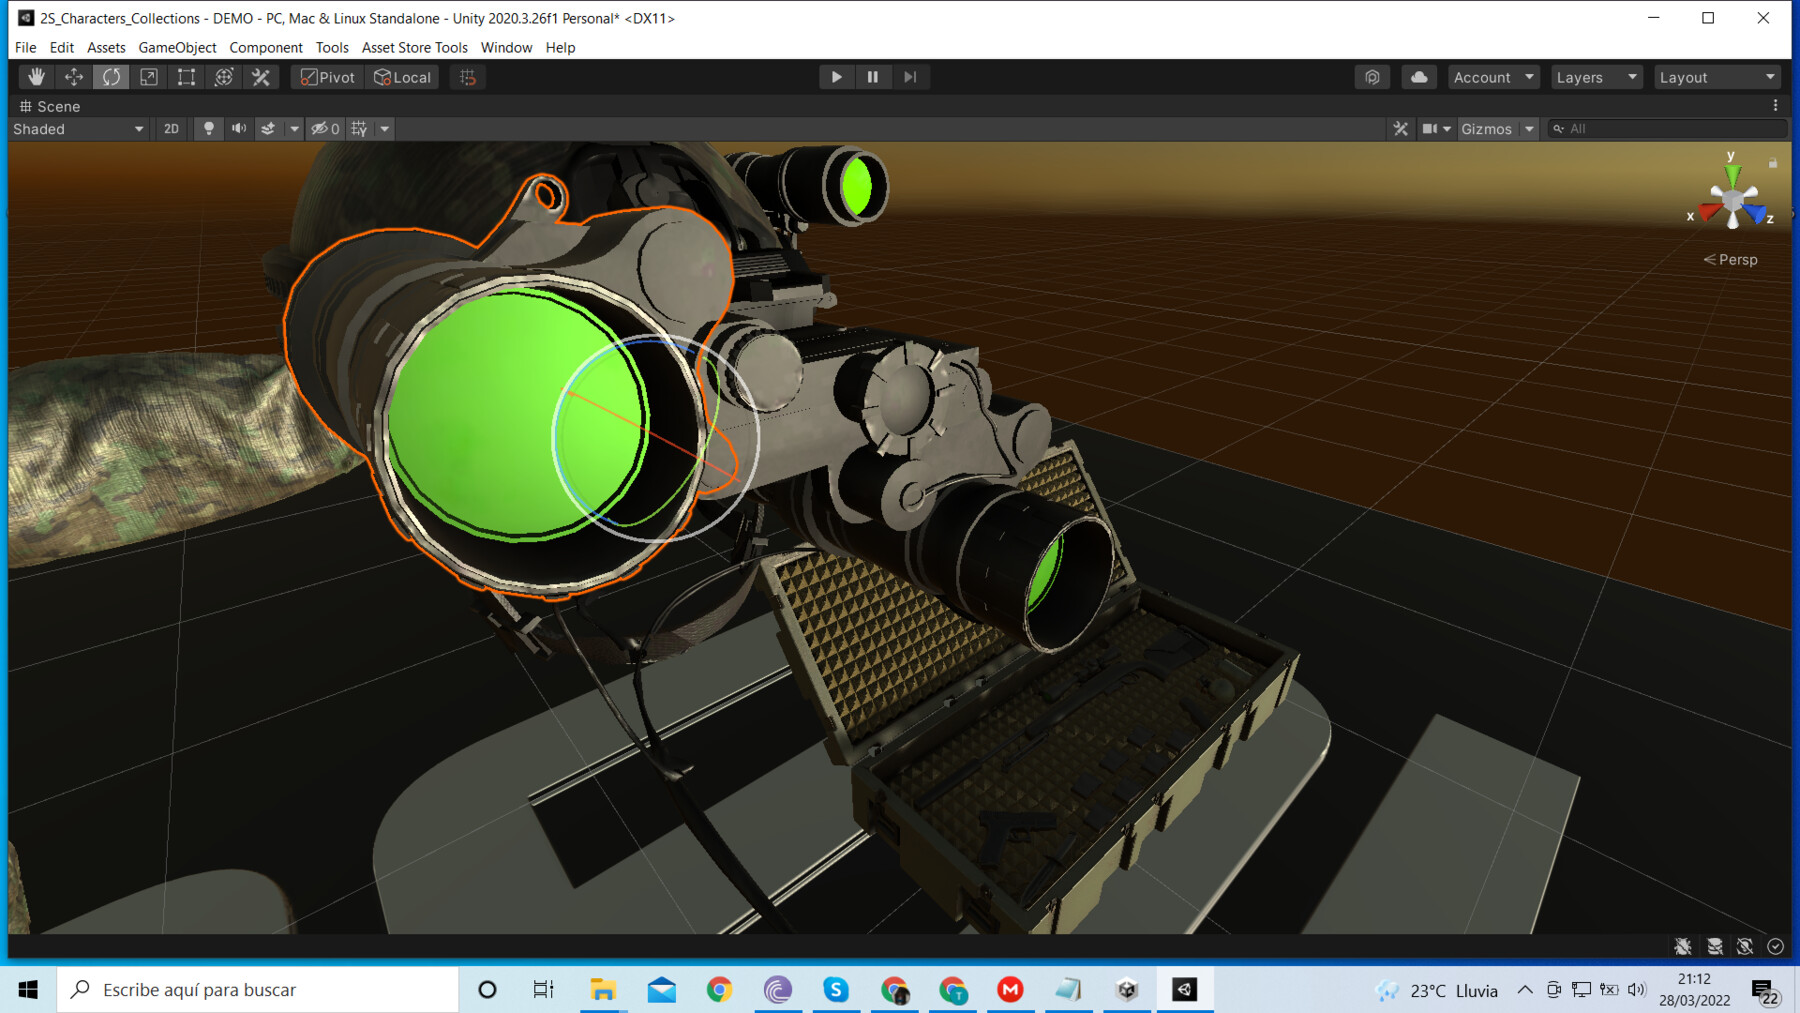Open Asset Store Tools menu
The width and height of the screenshot is (1800, 1013).
tap(414, 47)
